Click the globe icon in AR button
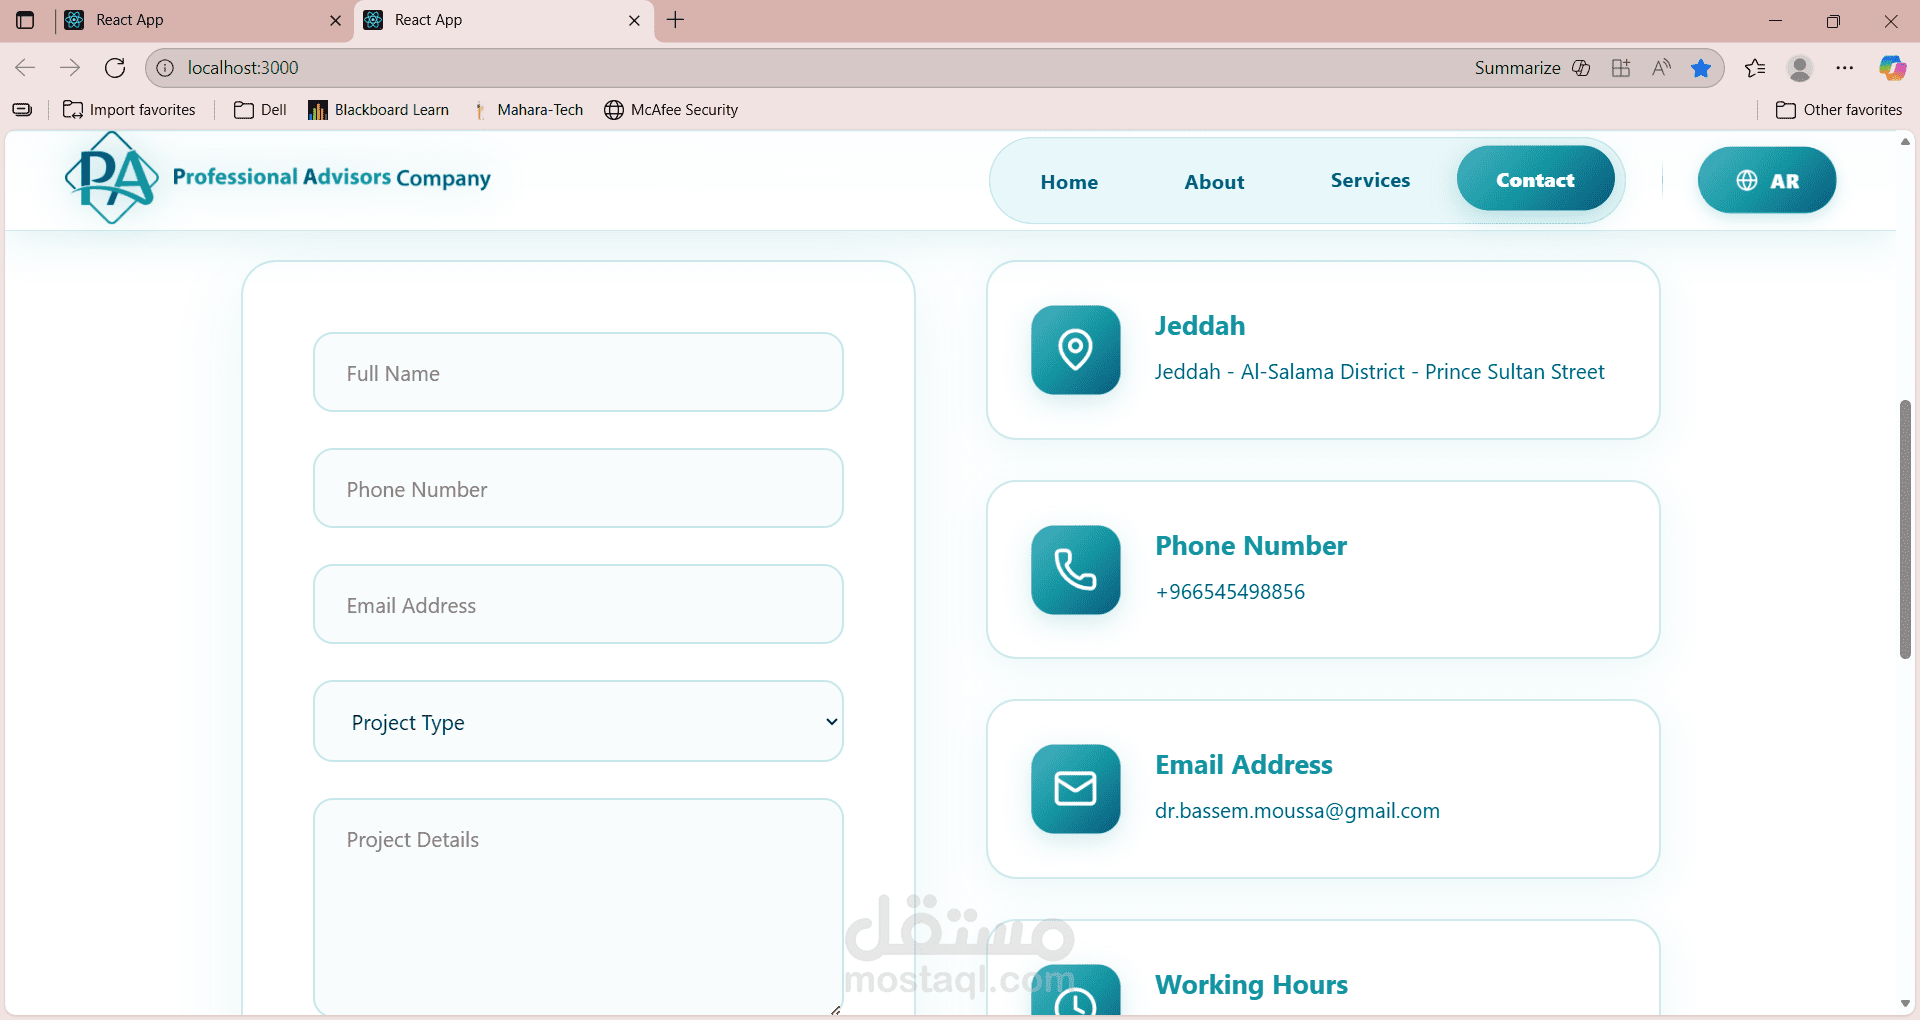Screen dimensions: 1920x1020 point(1747,180)
